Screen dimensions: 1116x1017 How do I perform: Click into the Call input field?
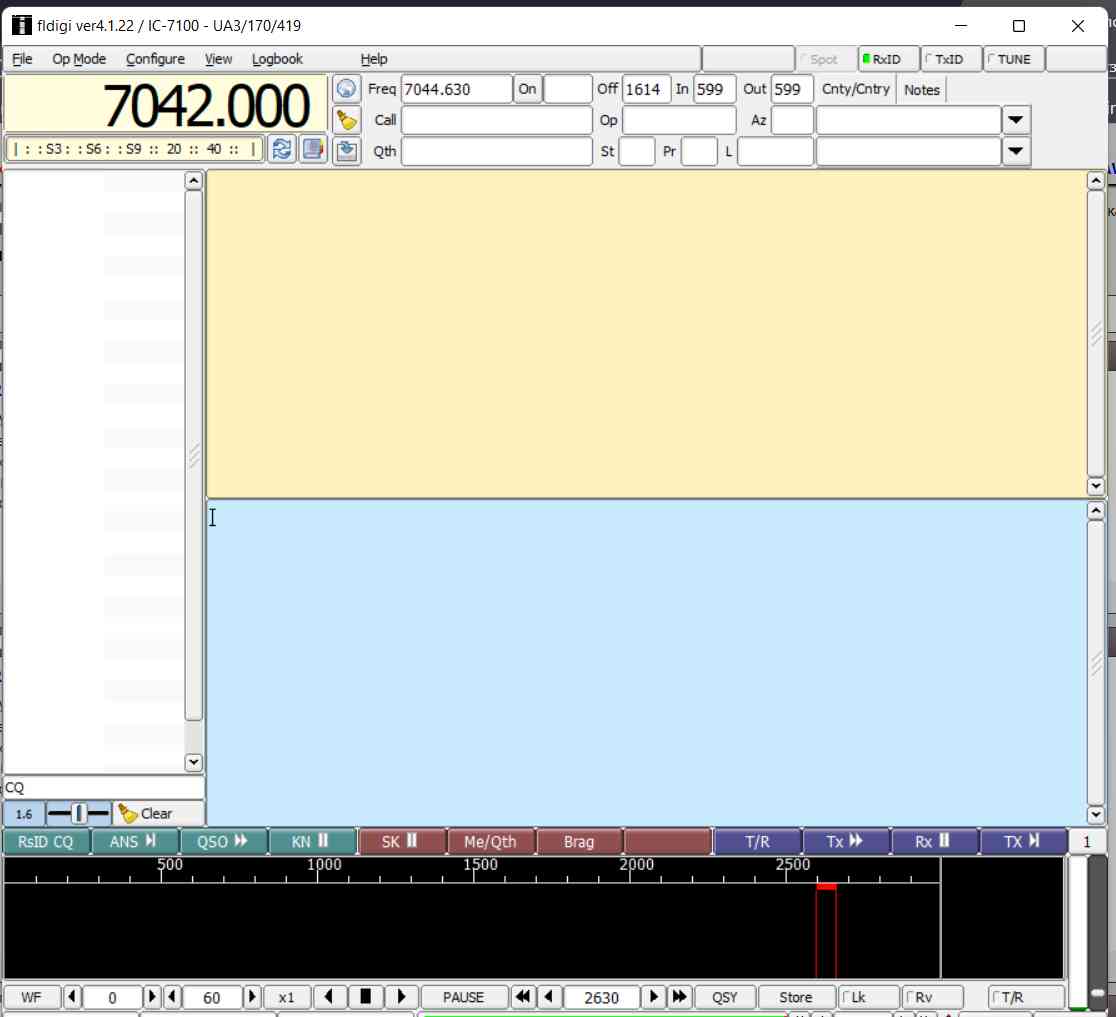(x=496, y=120)
